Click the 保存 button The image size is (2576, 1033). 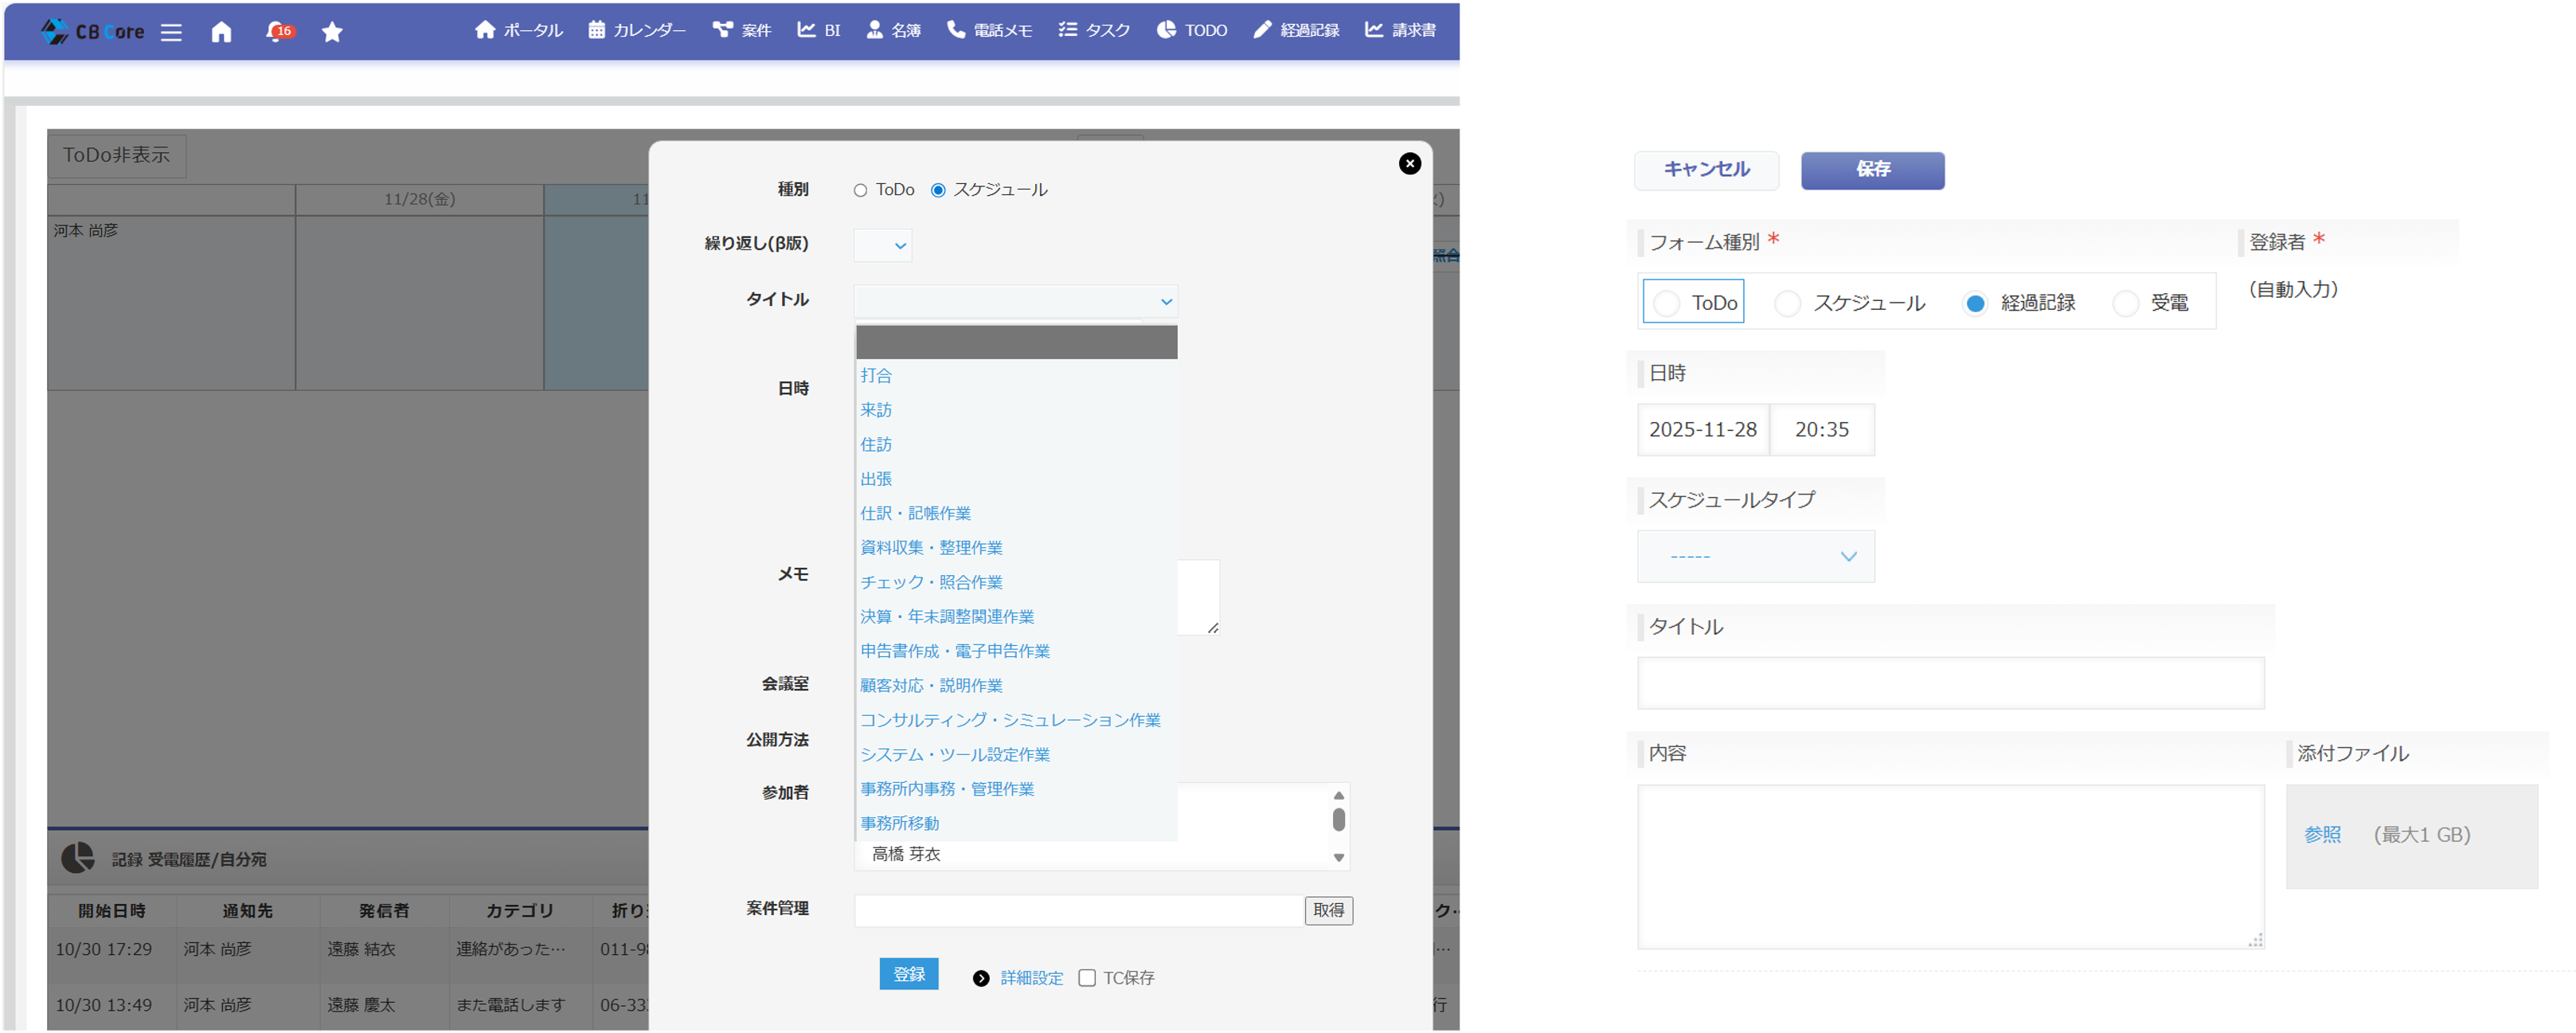[x=1872, y=170]
